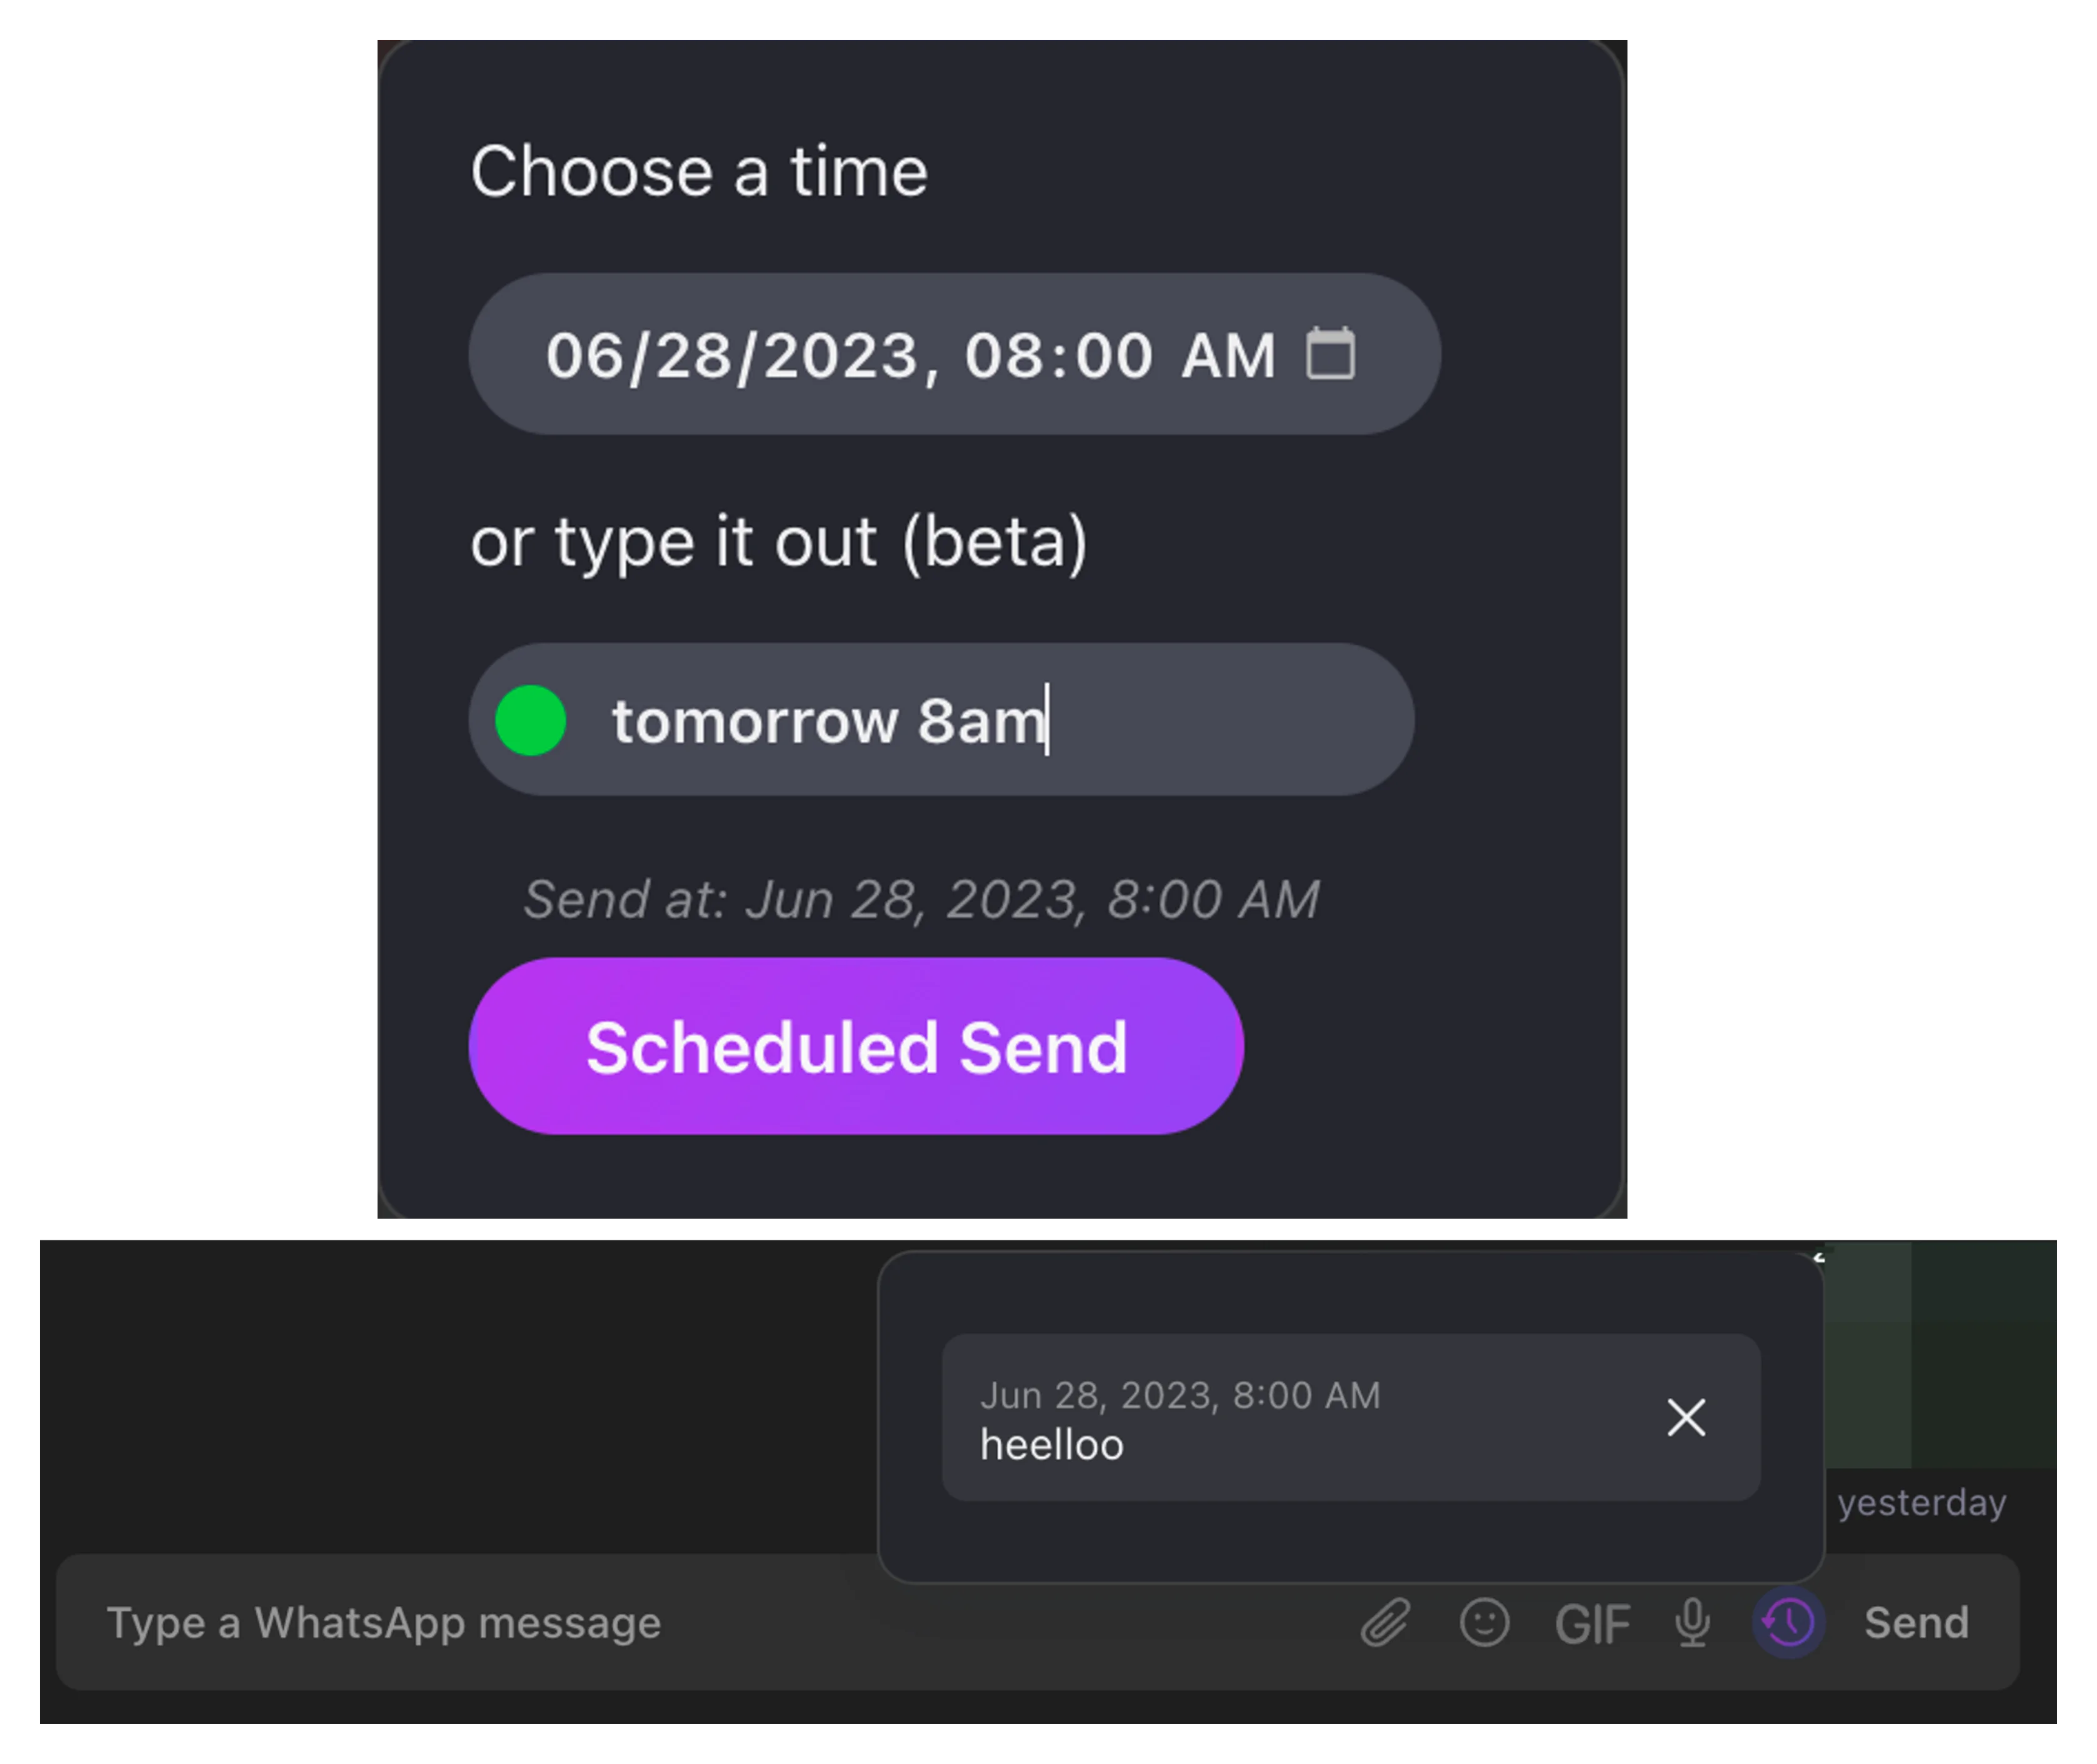2097x1764 pixels.
Task: Click the 'yesterday' timestamp label
Action: point(1921,1502)
